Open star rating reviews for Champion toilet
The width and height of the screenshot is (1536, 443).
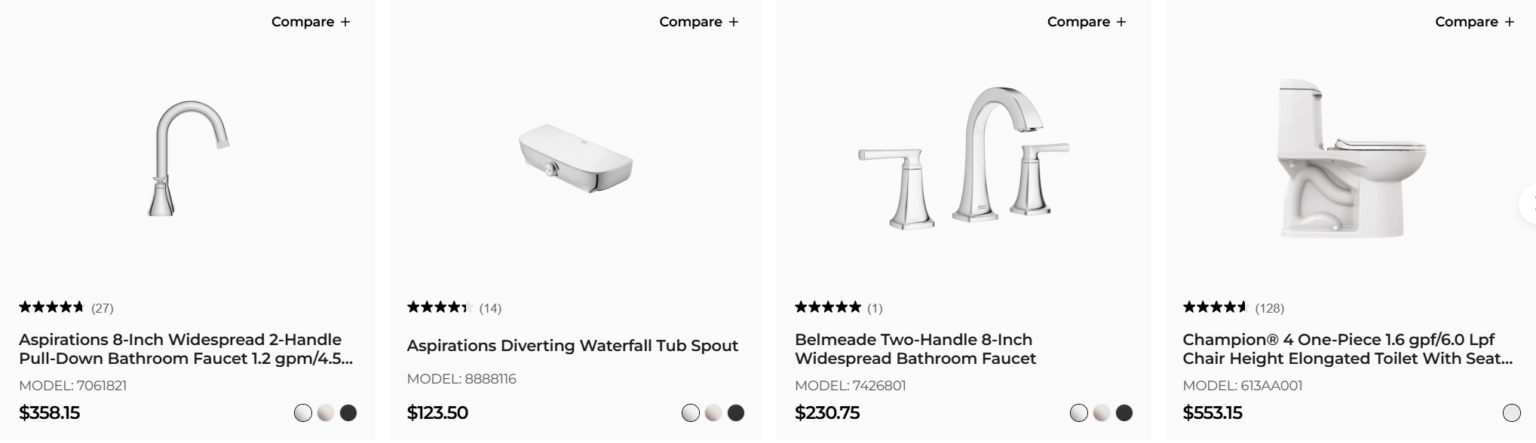(1215, 307)
